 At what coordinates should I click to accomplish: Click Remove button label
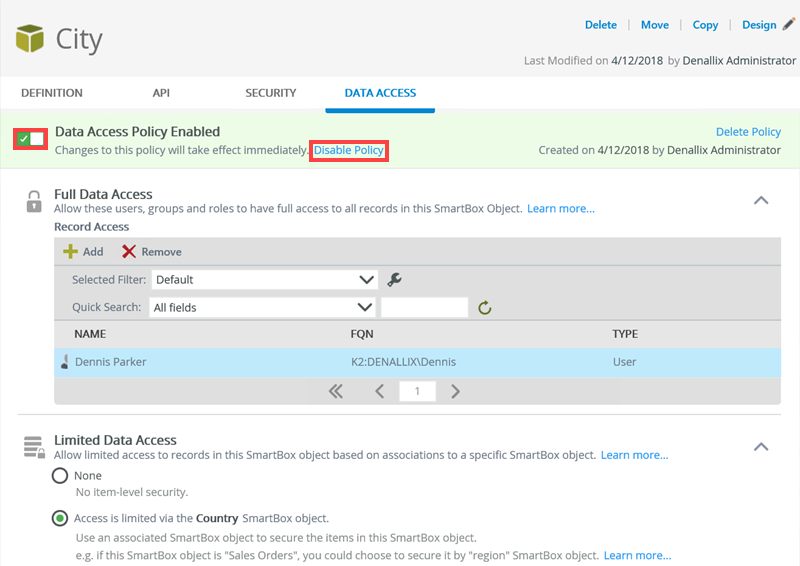coord(161,252)
